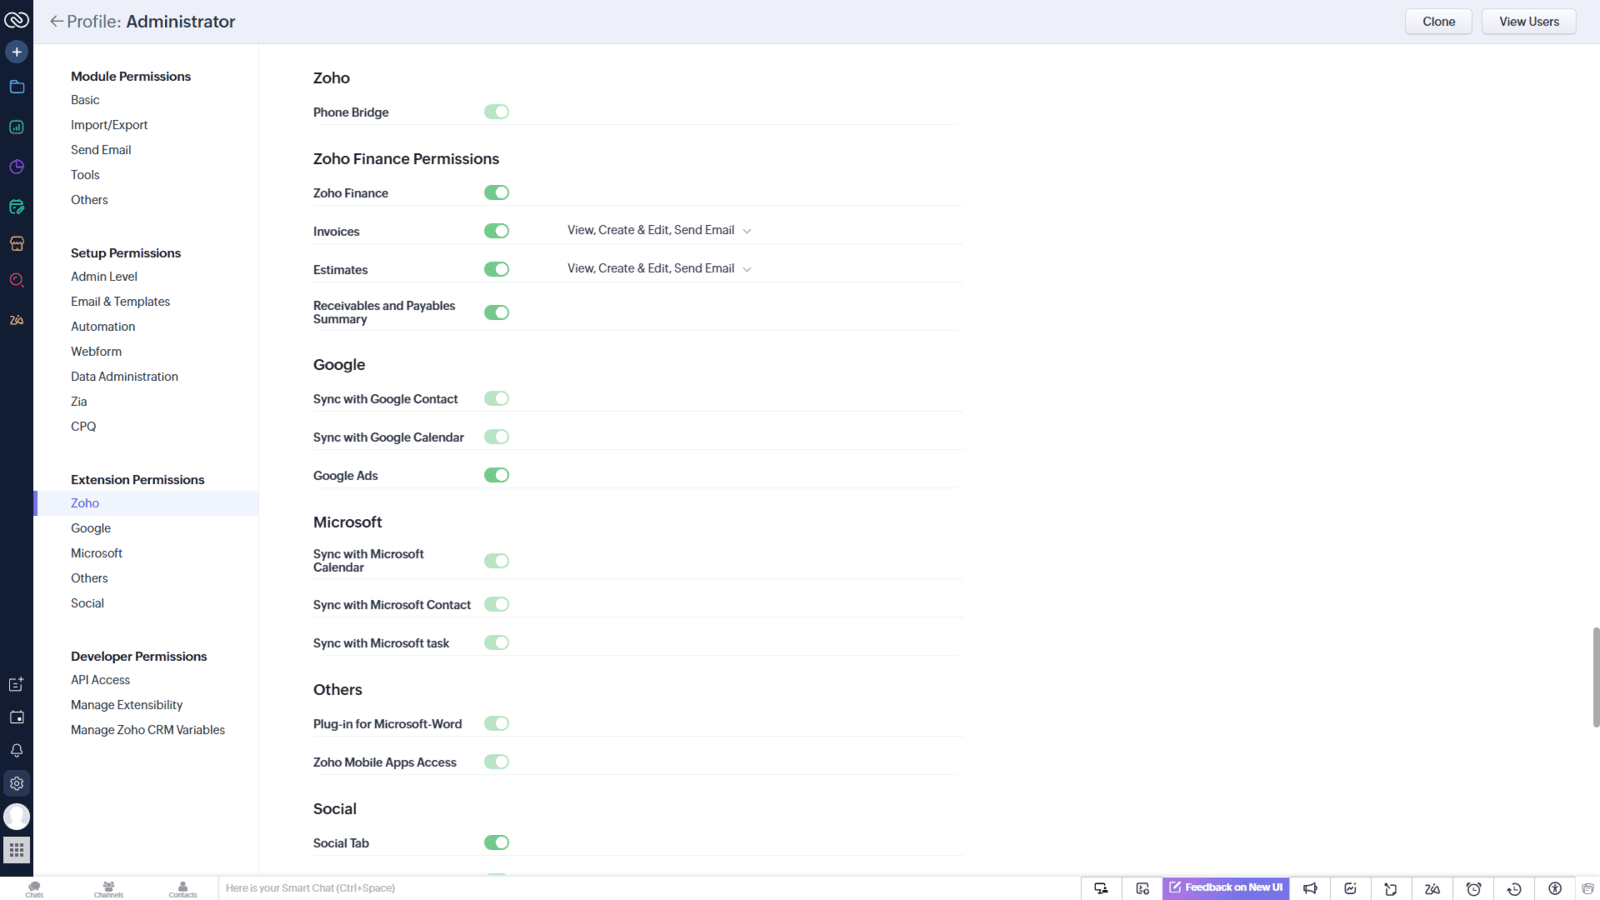Select Admin Level under Setup Permissions

pos(104,277)
